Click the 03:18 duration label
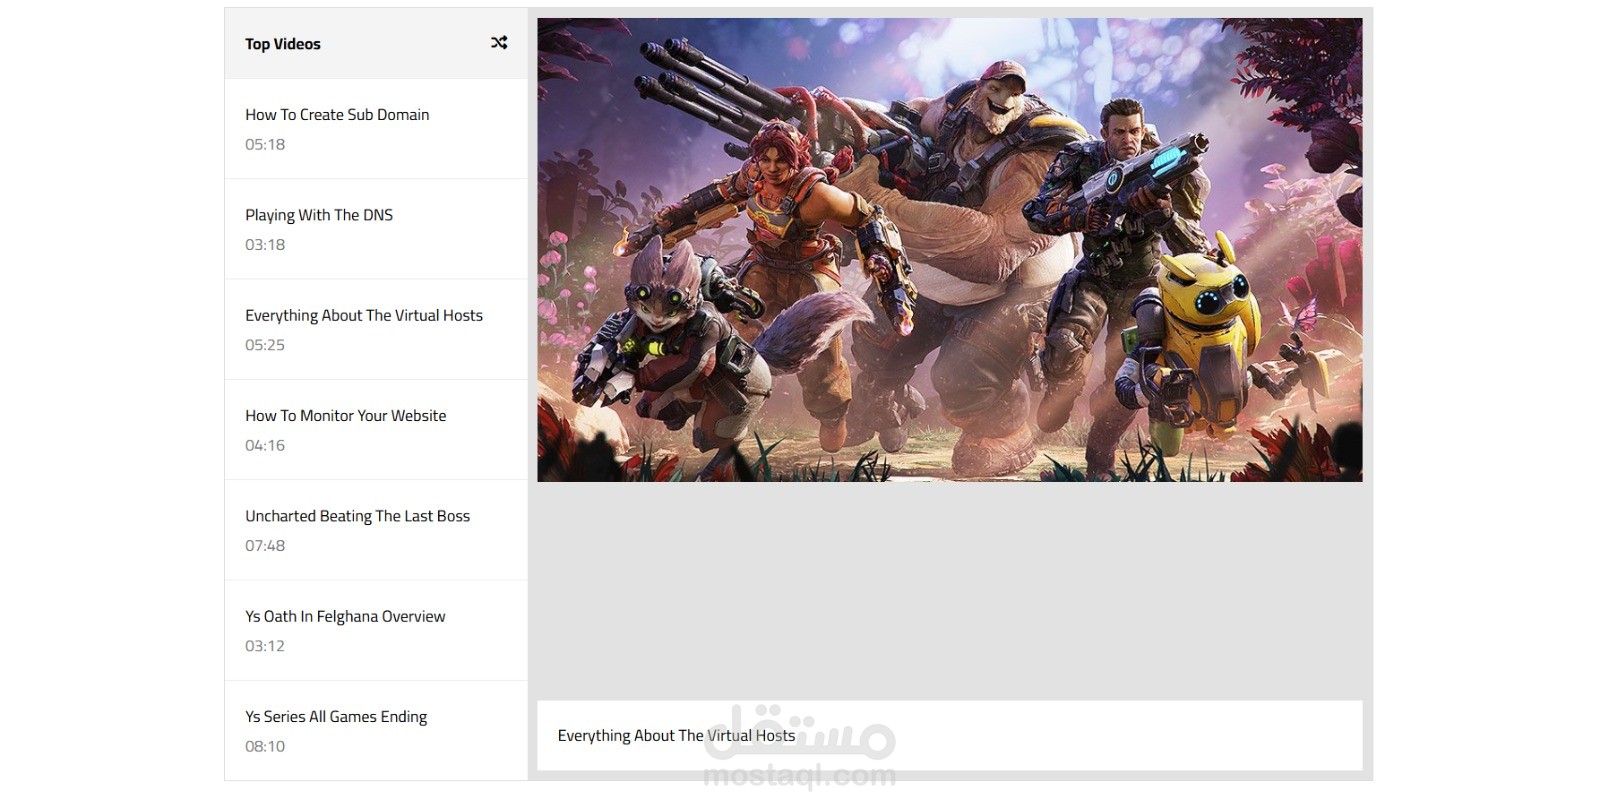Screen dimensions: 1600x808 pos(265,244)
